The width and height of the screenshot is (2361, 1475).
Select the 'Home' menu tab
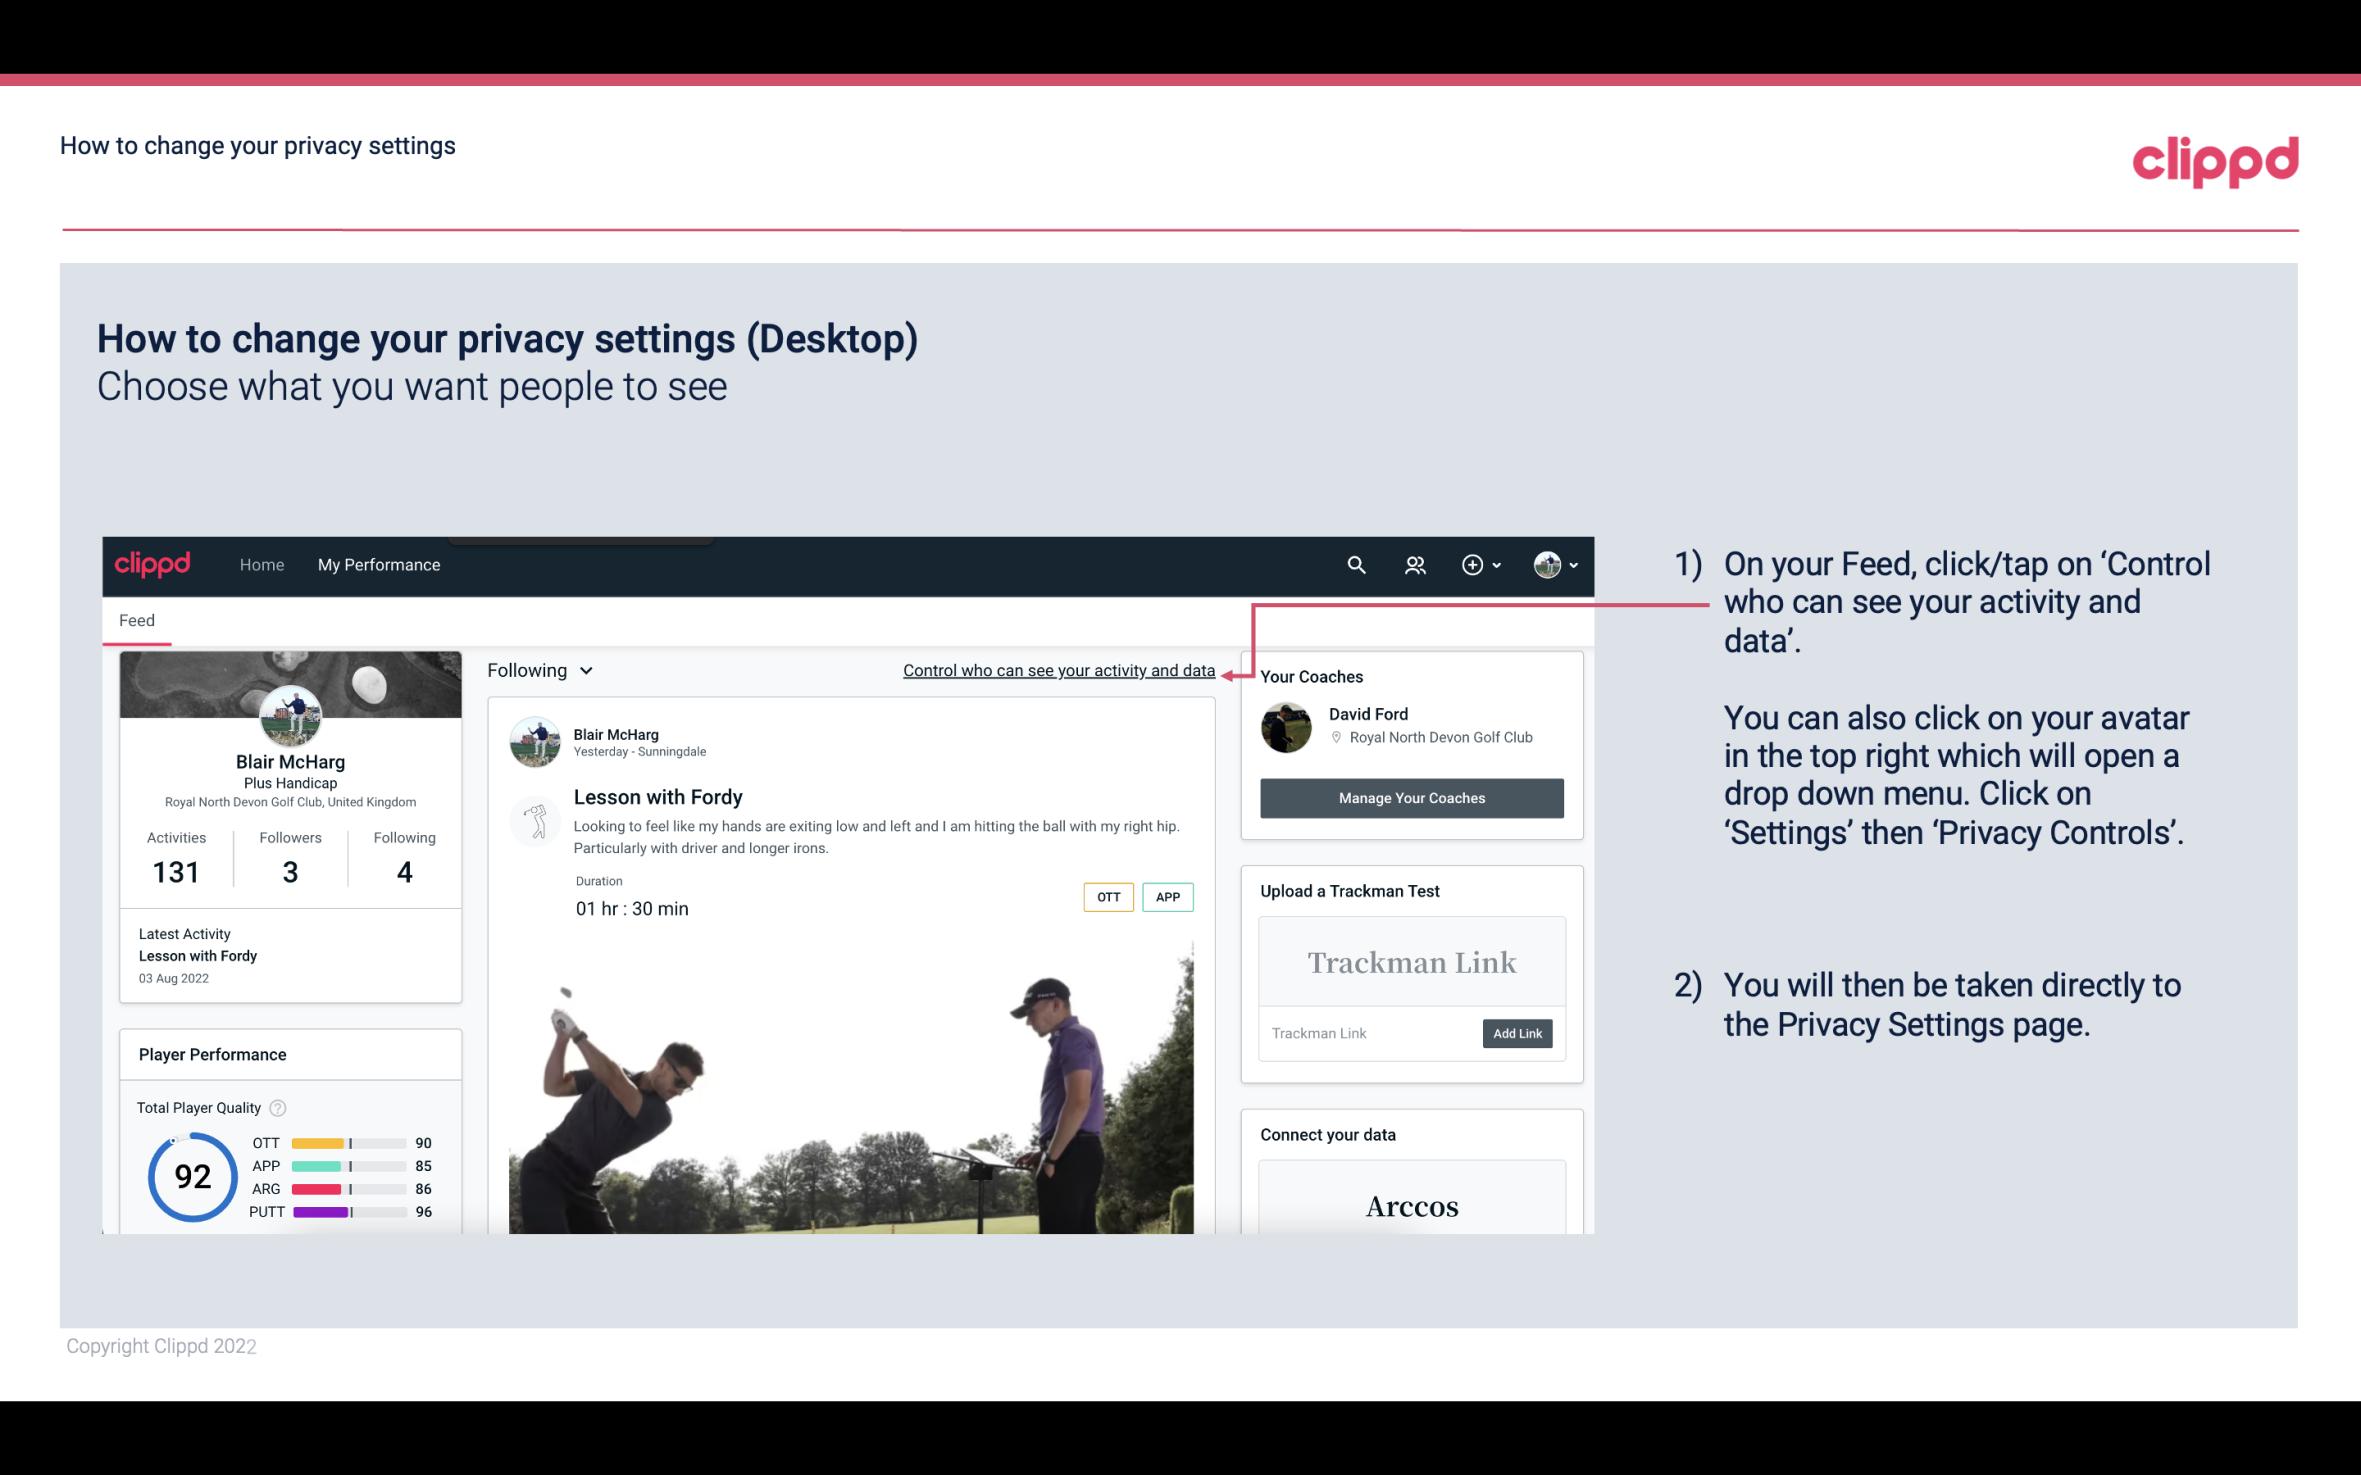pyautogui.click(x=260, y=564)
